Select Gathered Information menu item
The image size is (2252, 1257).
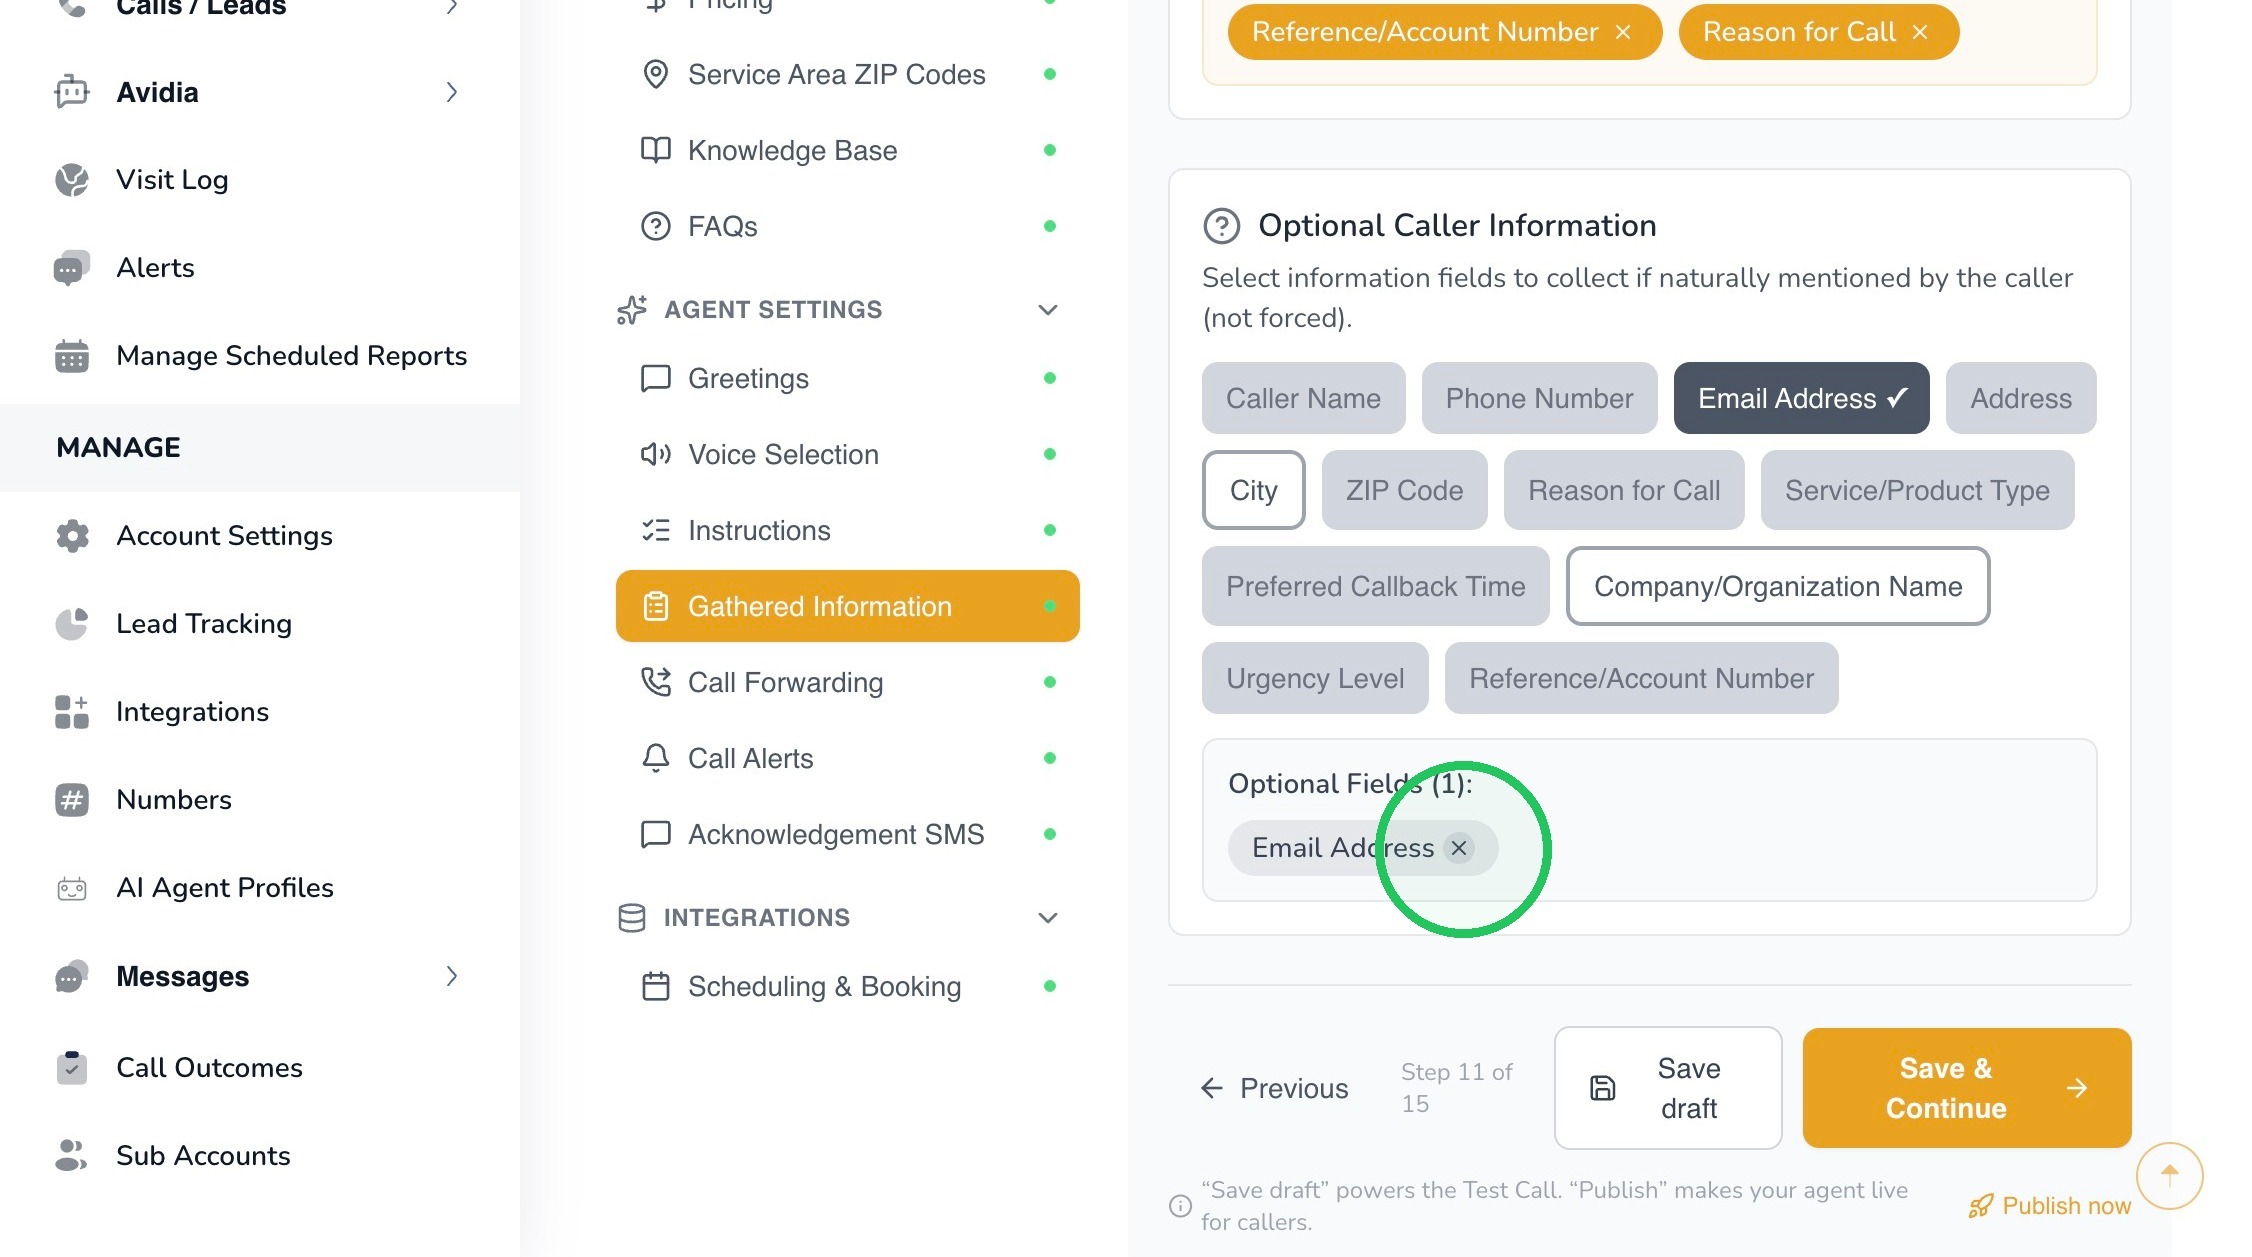tap(847, 606)
